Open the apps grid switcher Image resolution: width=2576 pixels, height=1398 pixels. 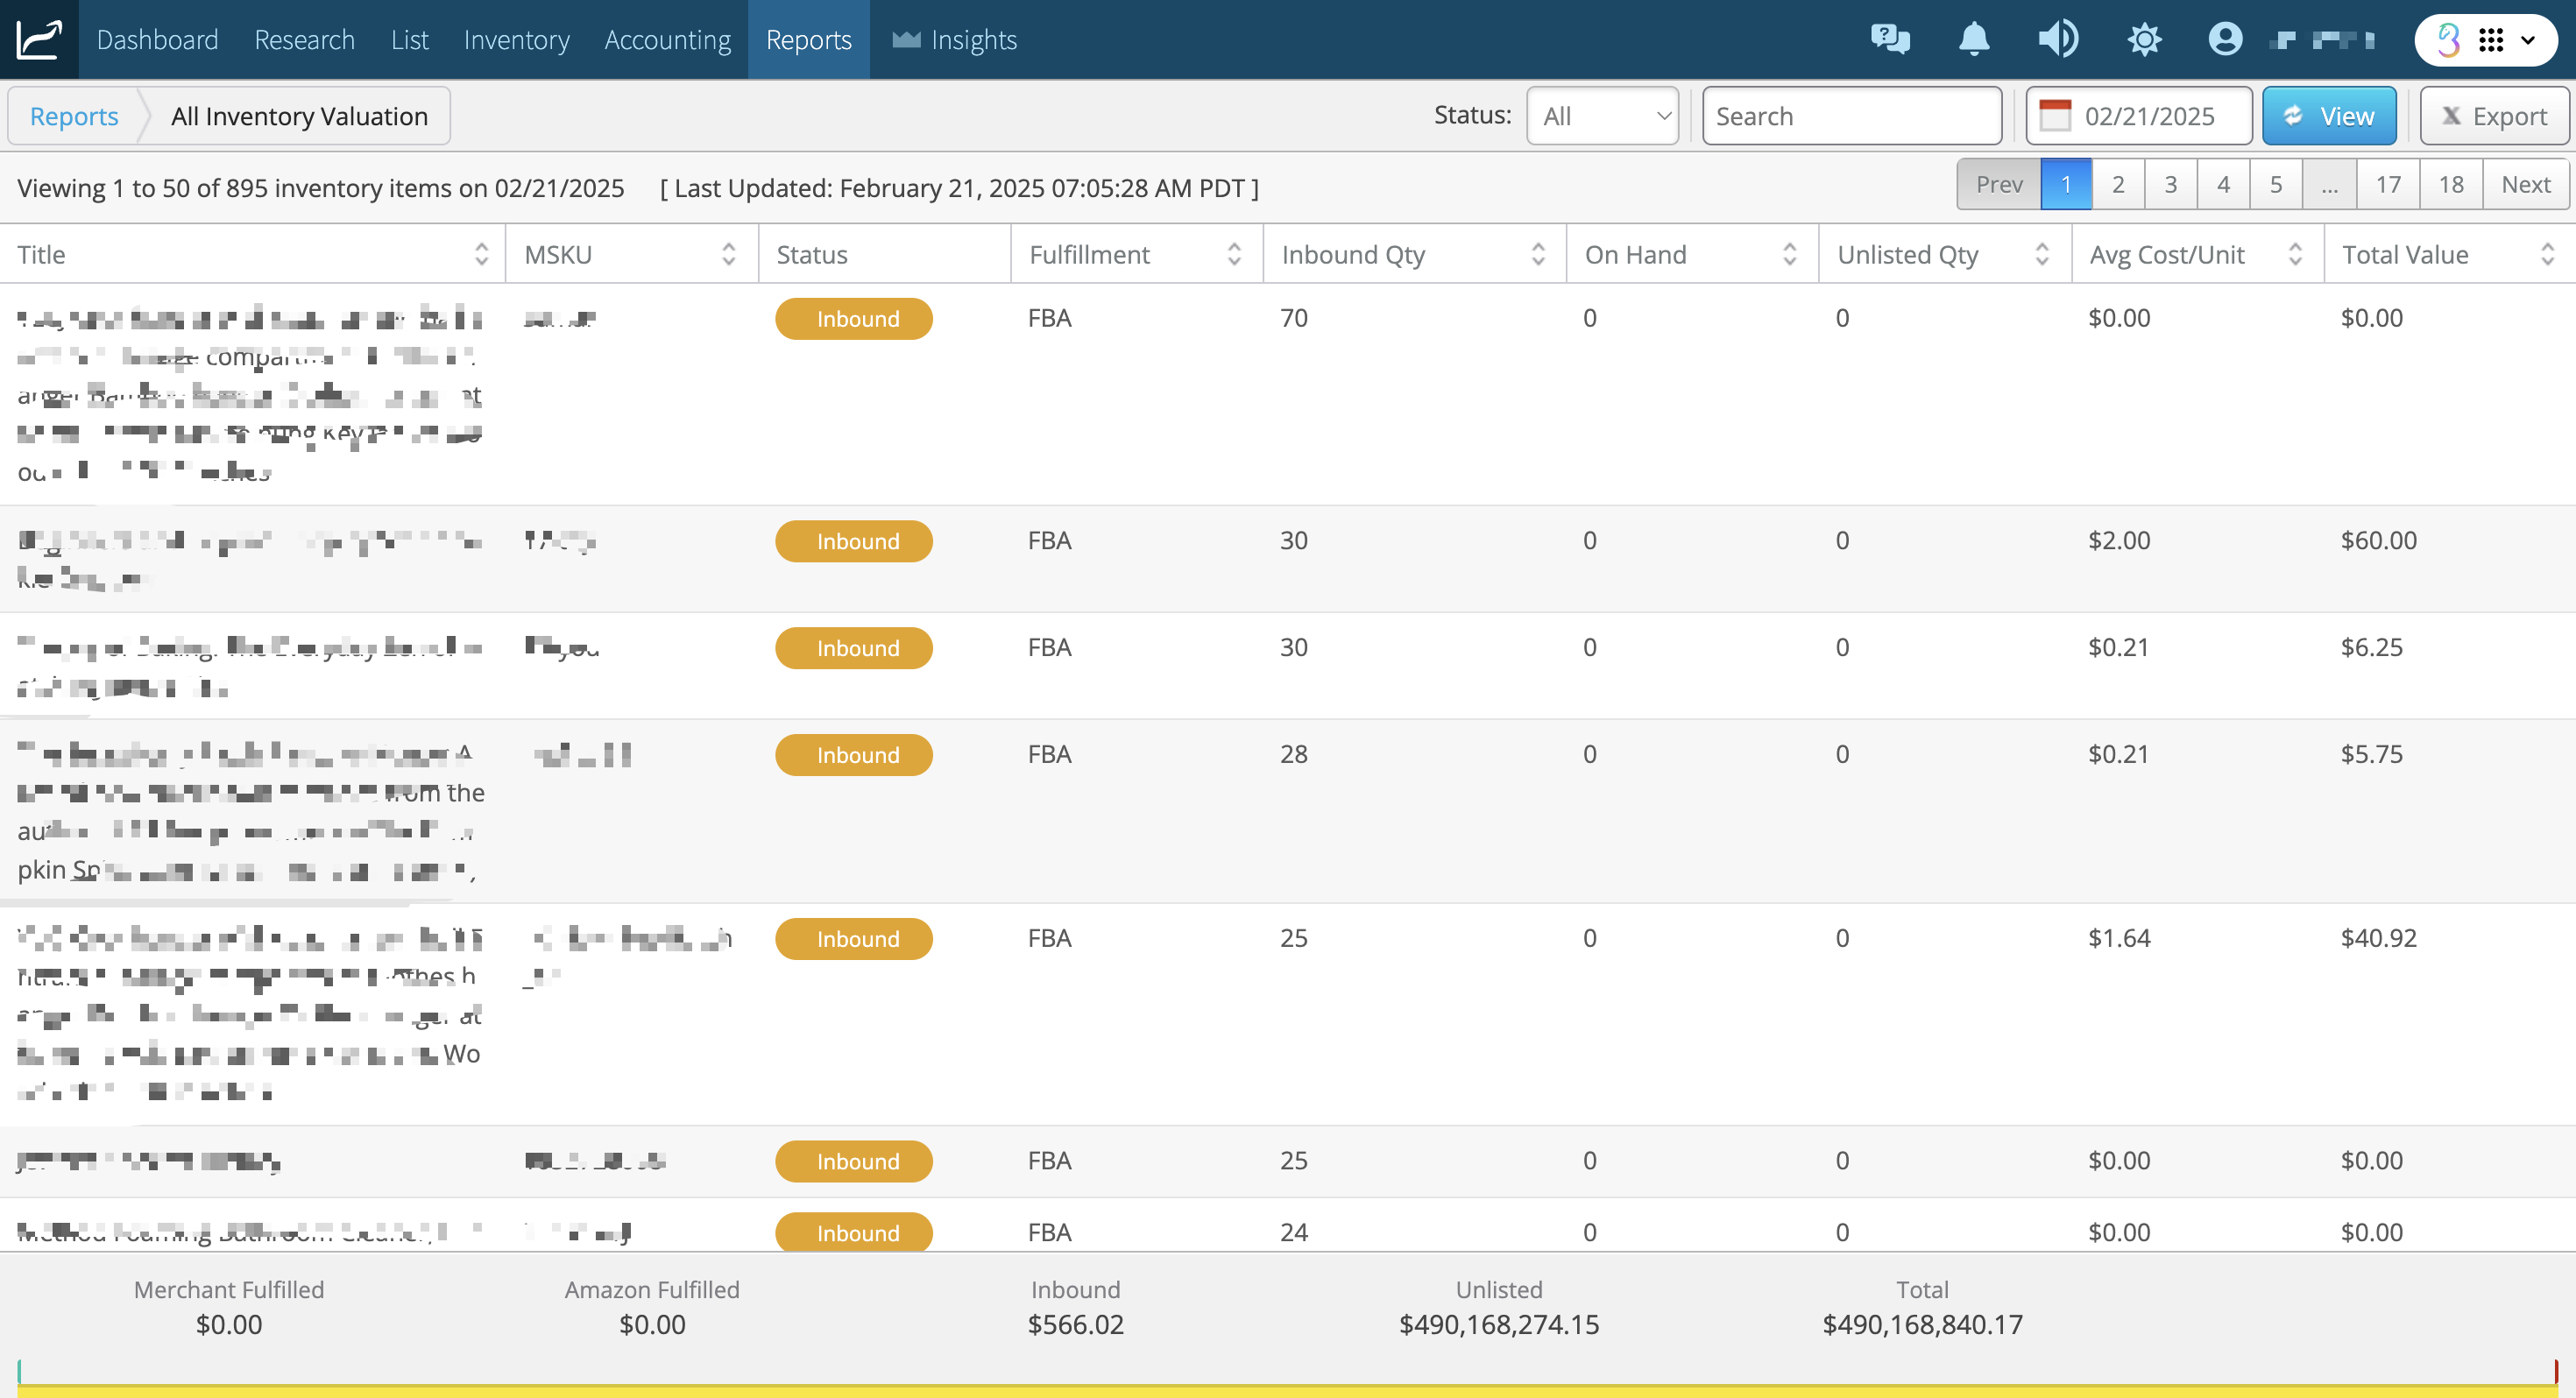pyautogui.click(x=2490, y=40)
